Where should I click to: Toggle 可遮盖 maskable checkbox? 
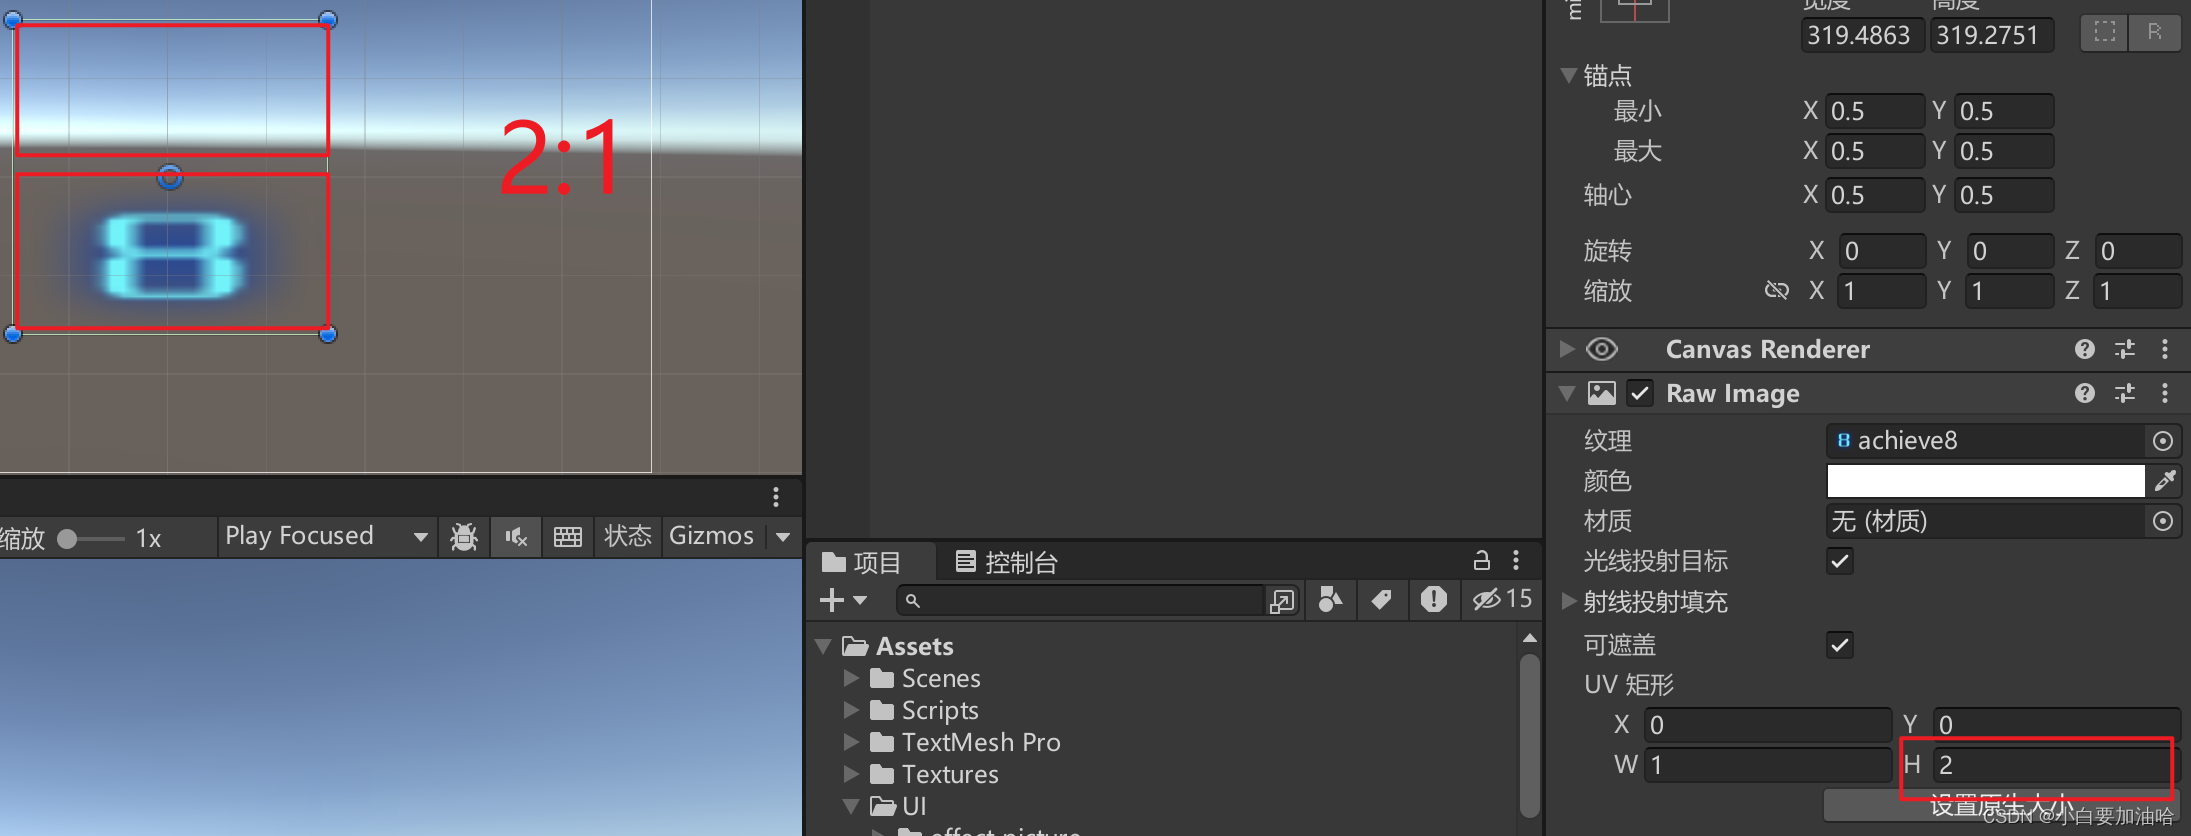click(x=1840, y=645)
